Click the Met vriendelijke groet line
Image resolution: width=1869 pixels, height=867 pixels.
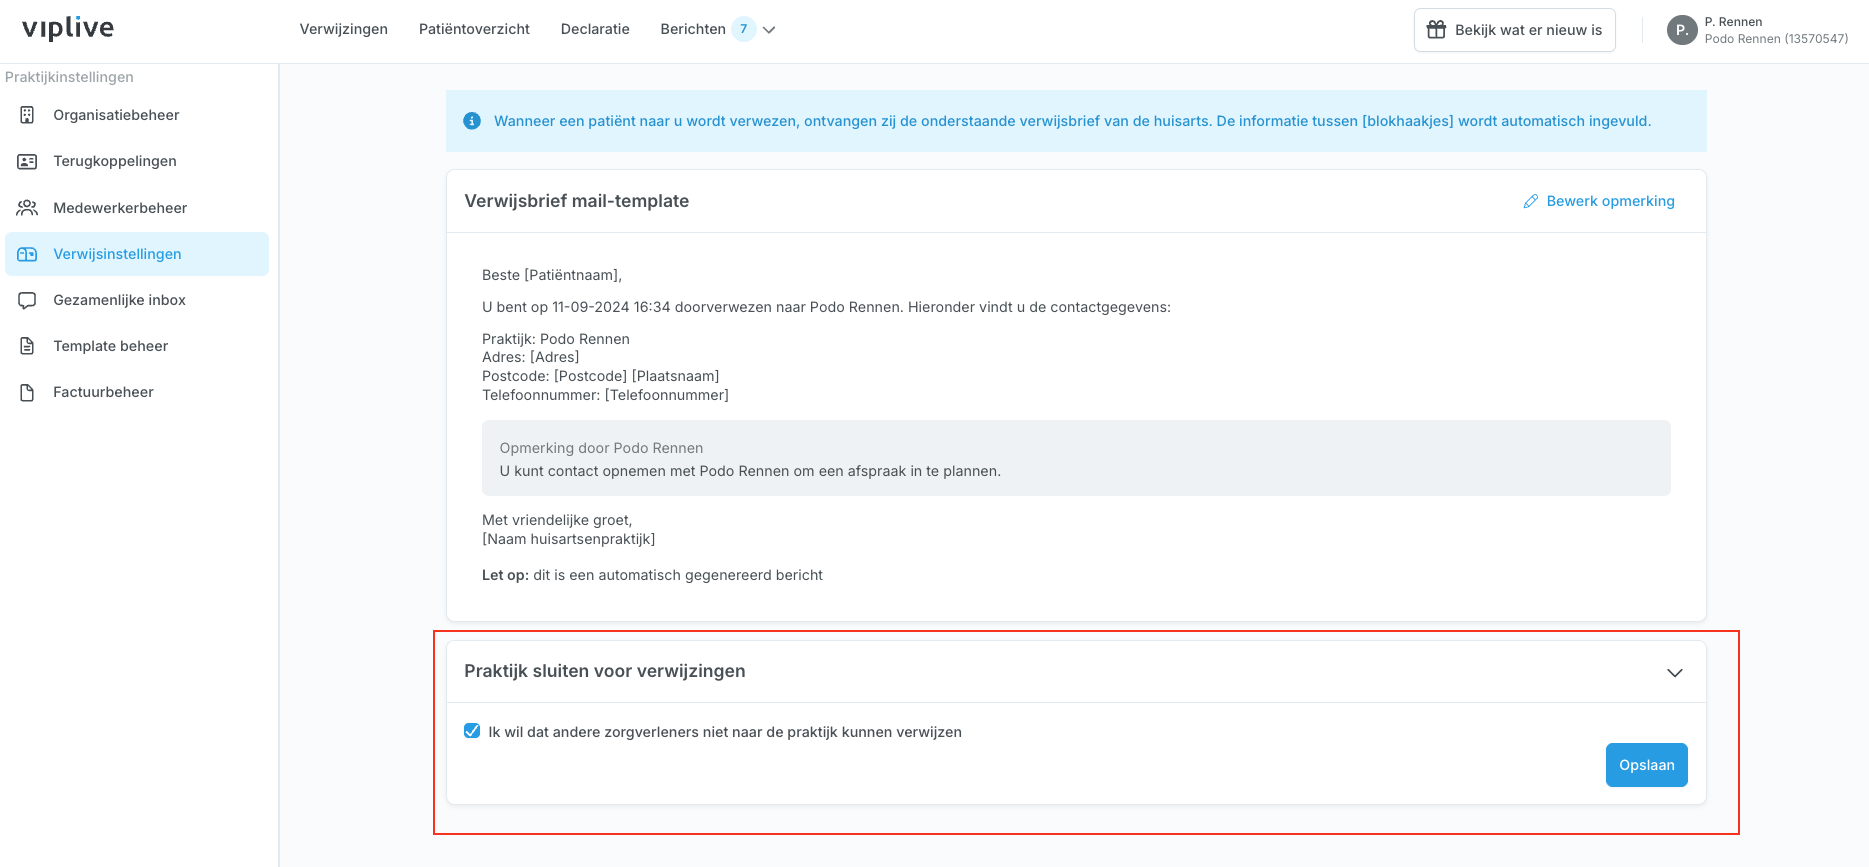click(557, 520)
